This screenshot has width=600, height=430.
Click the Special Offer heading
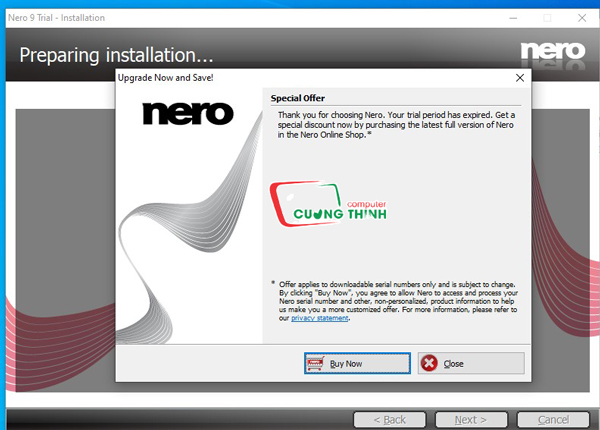(297, 98)
